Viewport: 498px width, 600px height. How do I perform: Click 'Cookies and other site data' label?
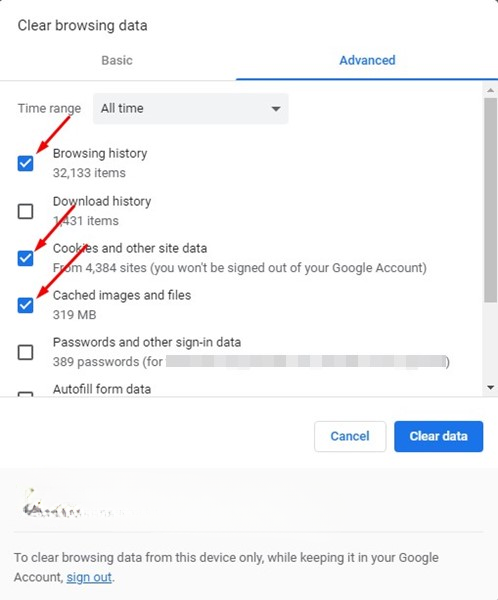(130, 248)
